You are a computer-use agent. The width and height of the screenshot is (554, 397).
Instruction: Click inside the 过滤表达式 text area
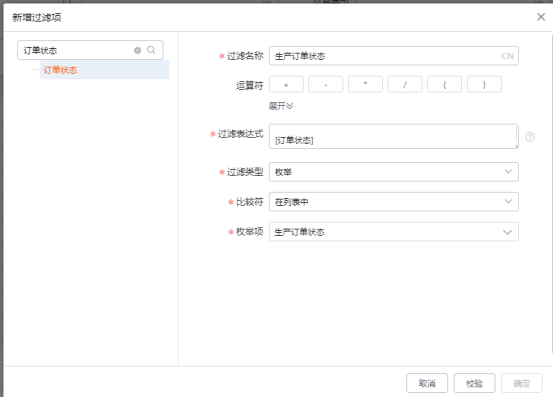[x=394, y=136]
